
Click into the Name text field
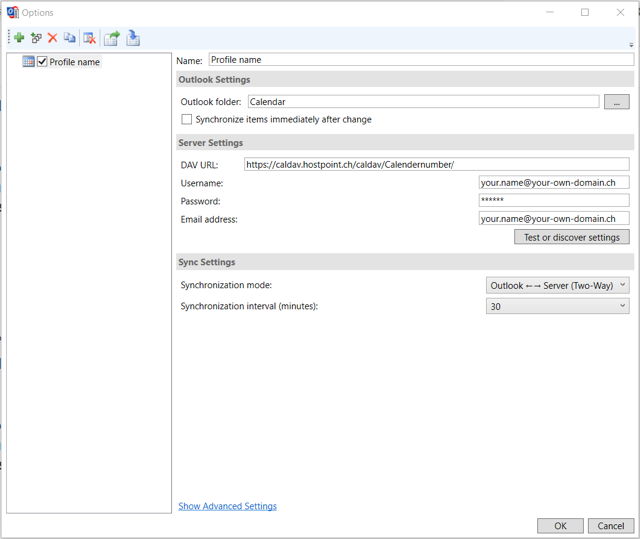point(421,60)
